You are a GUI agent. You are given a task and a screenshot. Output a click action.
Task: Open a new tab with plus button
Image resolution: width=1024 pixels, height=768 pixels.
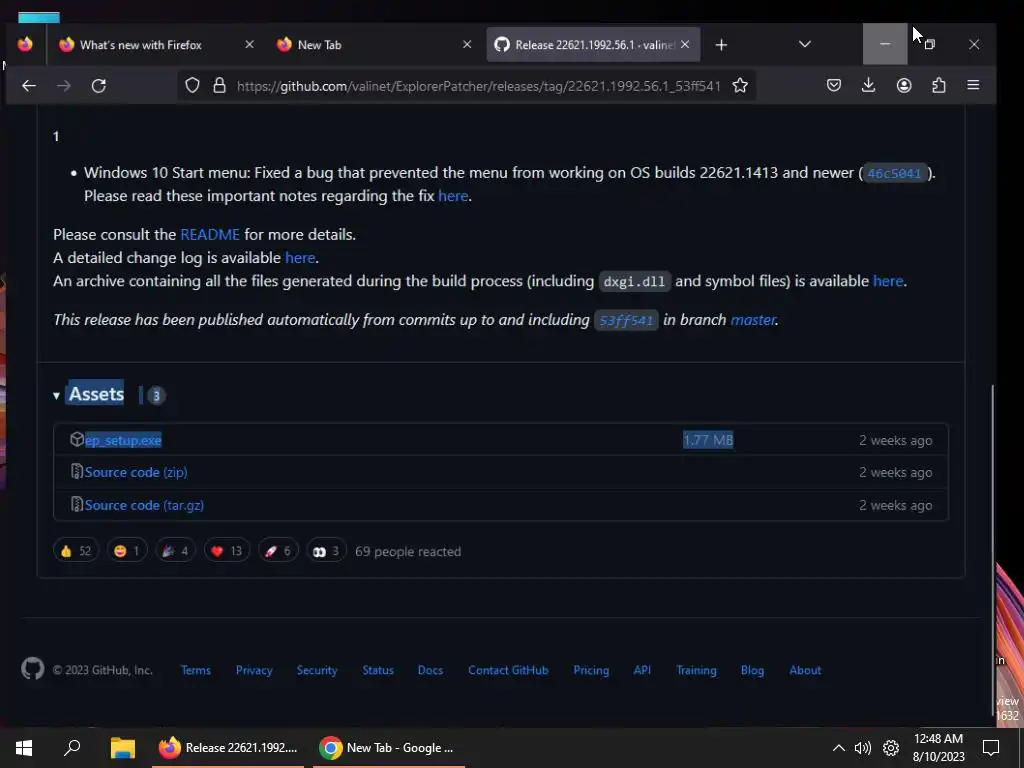721,44
